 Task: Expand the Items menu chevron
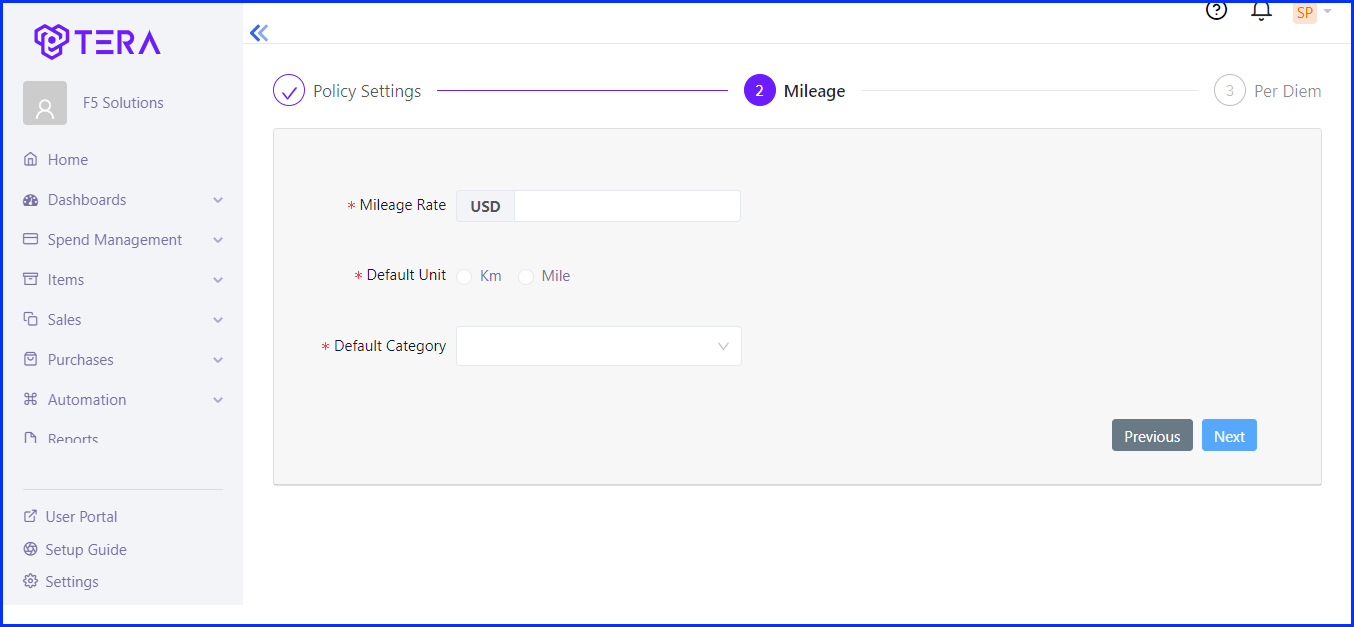pos(218,280)
